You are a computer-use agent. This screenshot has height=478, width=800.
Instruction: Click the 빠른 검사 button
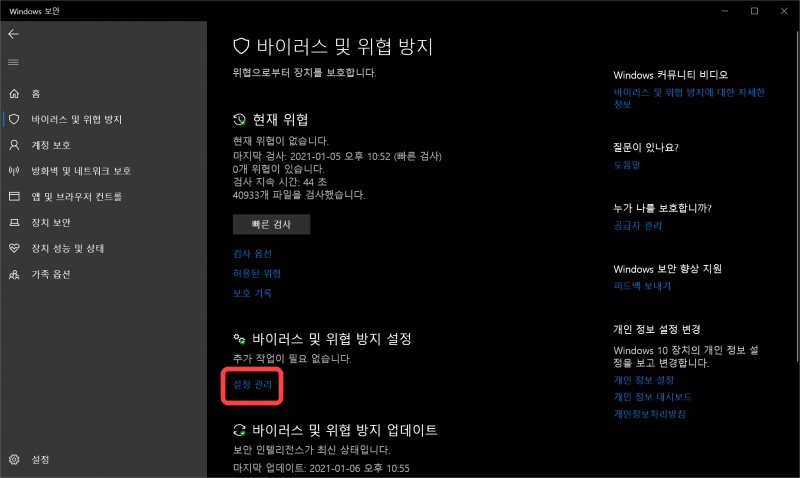click(x=271, y=224)
